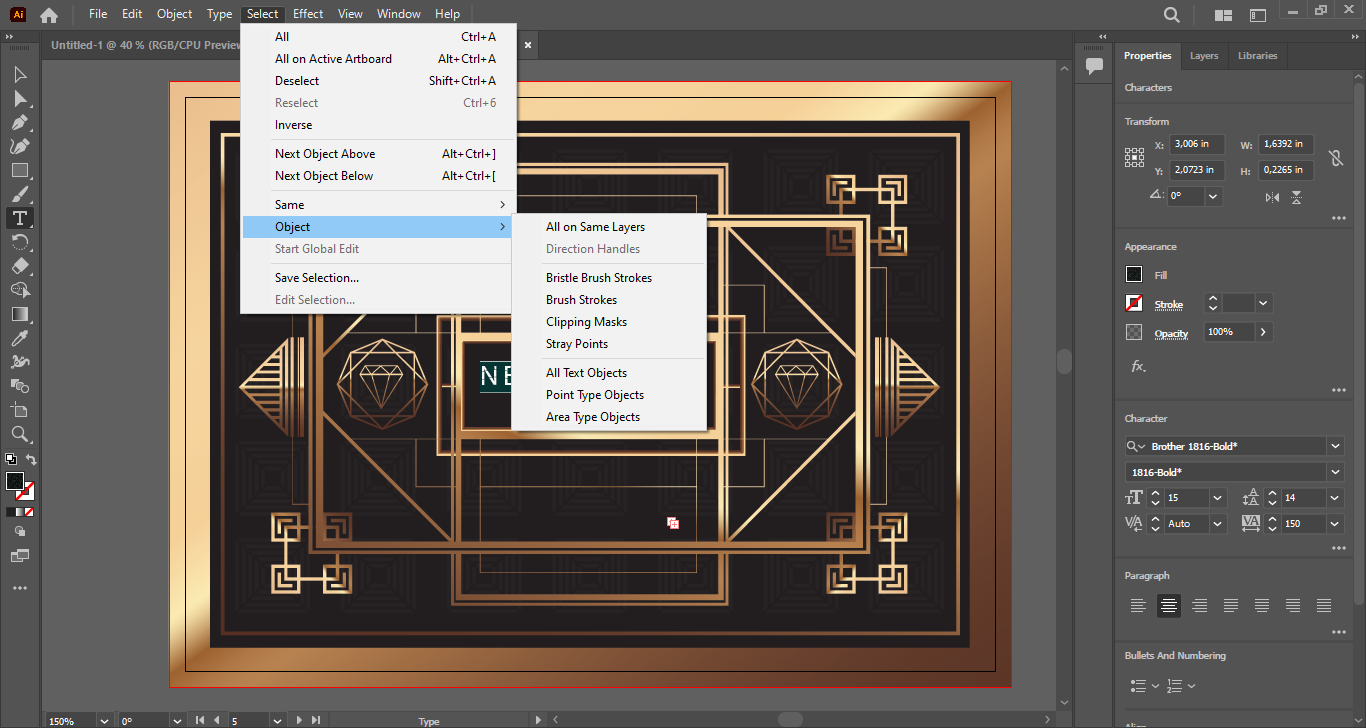Image resolution: width=1366 pixels, height=728 pixels.
Task: Toggle constrain width and height proportions
Action: tap(1335, 158)
